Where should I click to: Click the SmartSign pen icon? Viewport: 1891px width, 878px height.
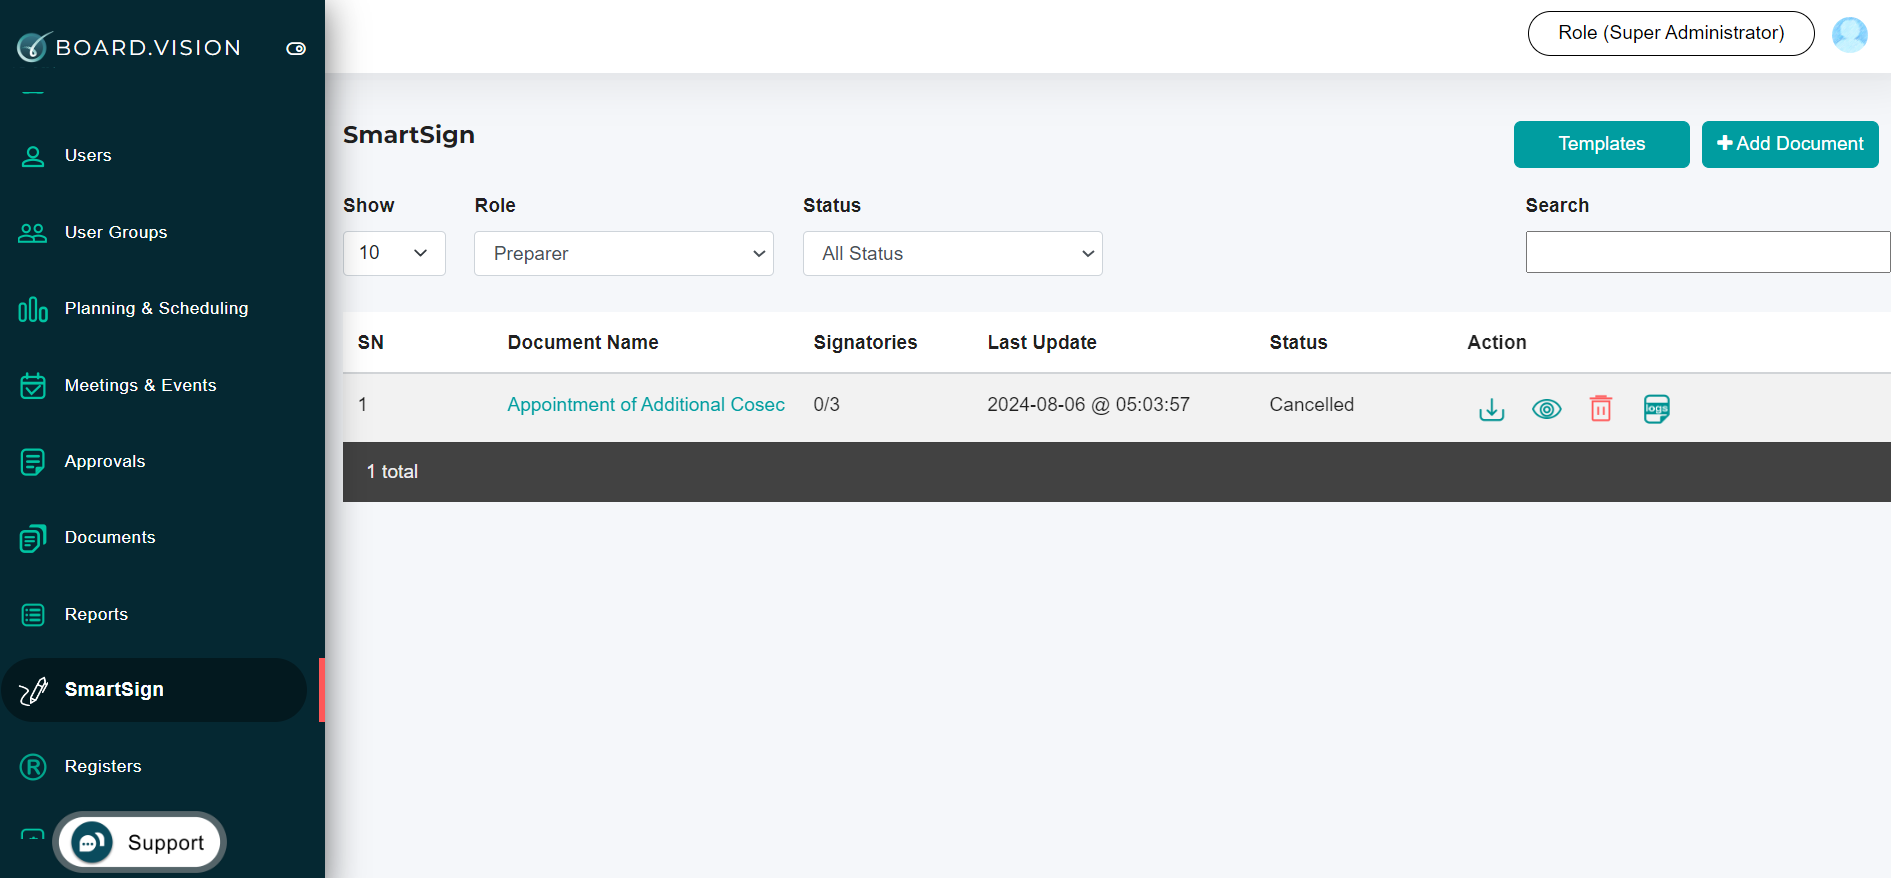tap(33, 690)
